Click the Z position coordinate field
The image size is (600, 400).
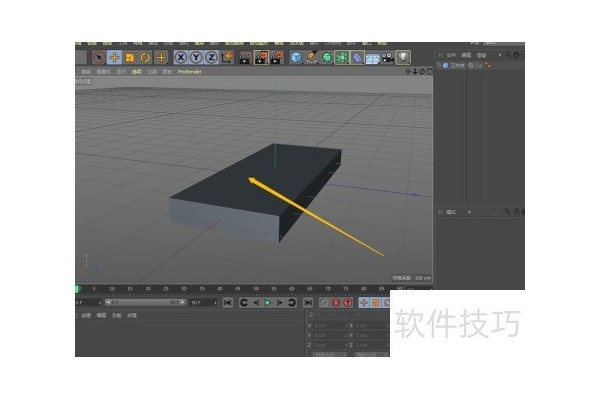329,345
